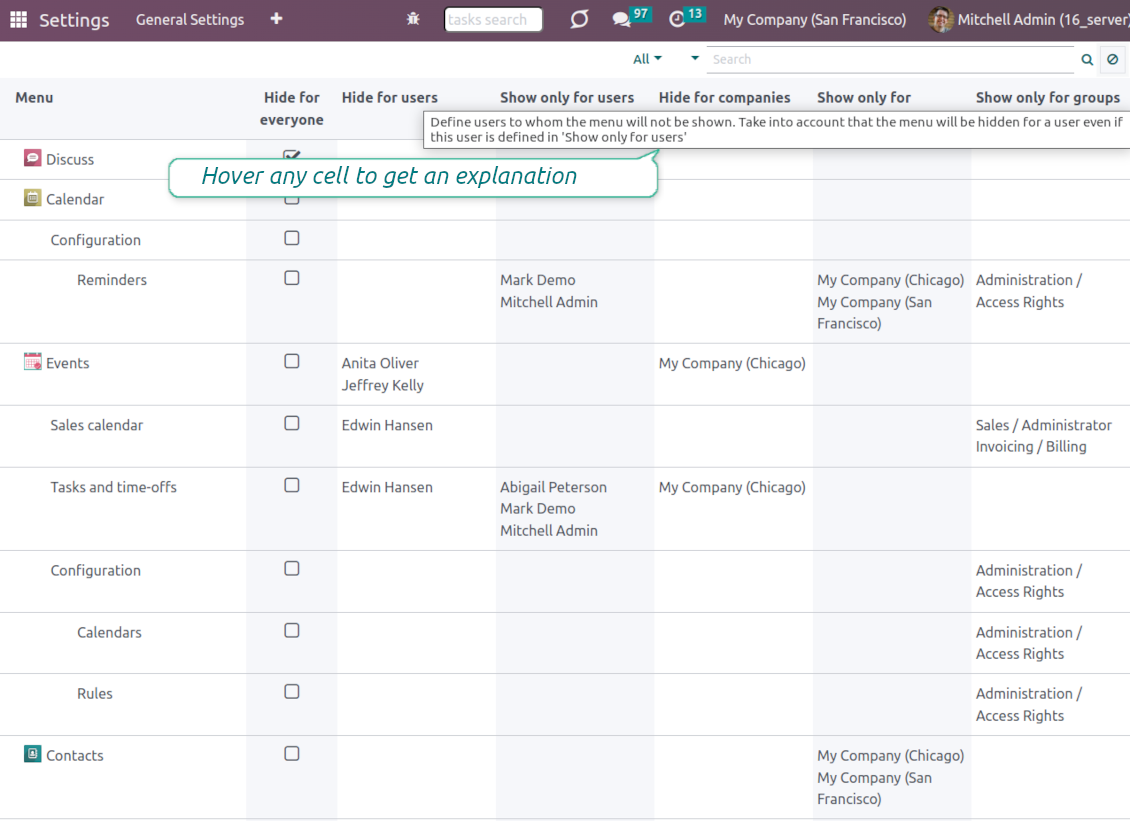Click Abigail Peterson in Tasks and time-offs row
This screenshot has width=1130, height=821.
553,487
